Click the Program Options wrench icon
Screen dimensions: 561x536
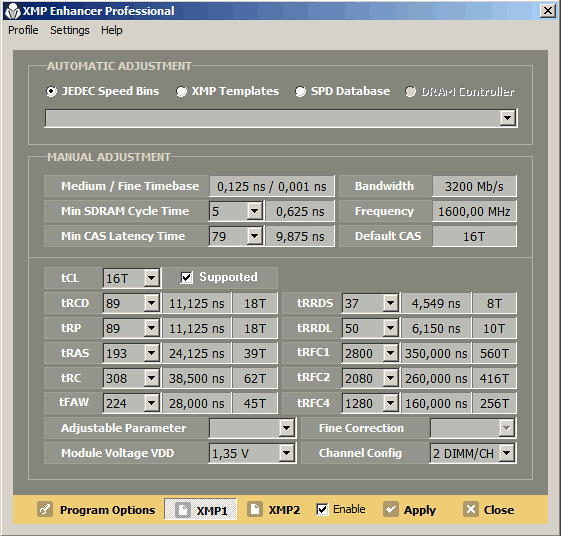tap(45, 509)
